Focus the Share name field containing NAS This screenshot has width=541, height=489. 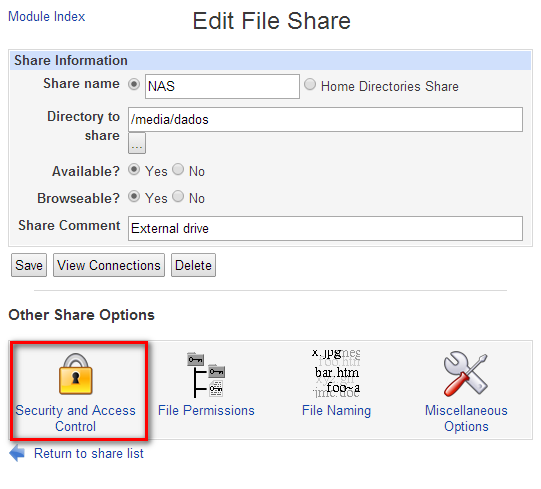pos(222,86)
